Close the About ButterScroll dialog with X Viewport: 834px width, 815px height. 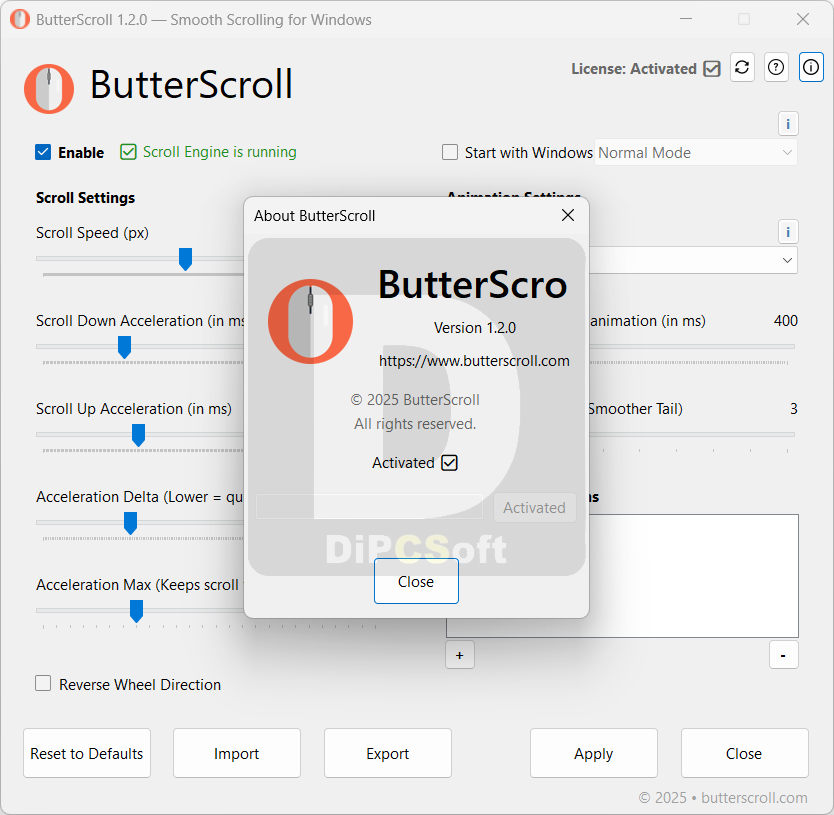568,215
